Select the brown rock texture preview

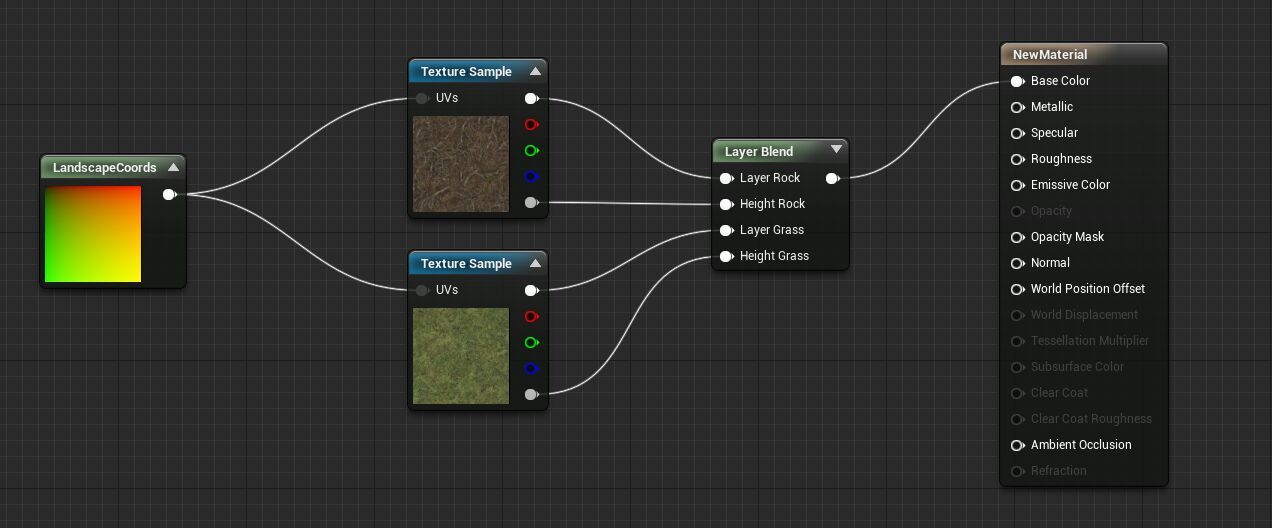(461, 164)
